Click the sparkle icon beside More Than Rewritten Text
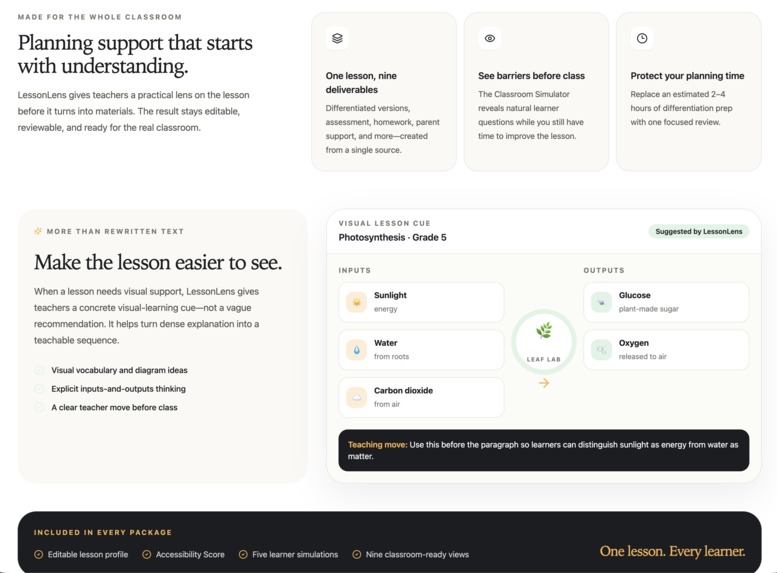The height and width of the screenshot is (573, 777). tap(38, 231)
